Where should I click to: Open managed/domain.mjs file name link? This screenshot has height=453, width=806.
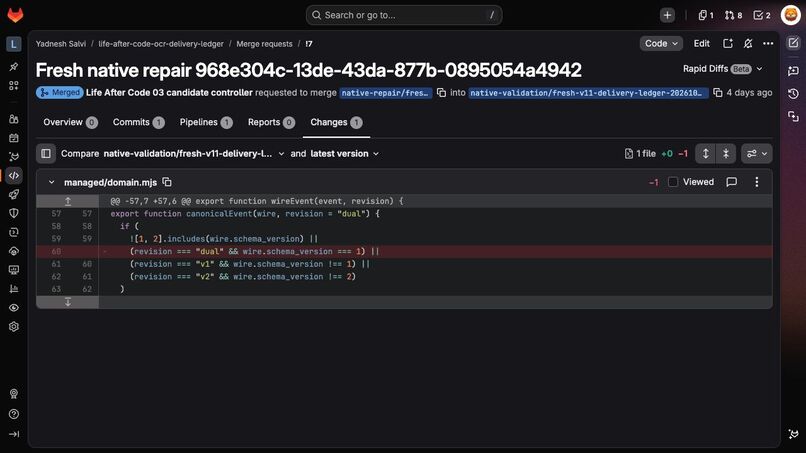pos(110,183)
